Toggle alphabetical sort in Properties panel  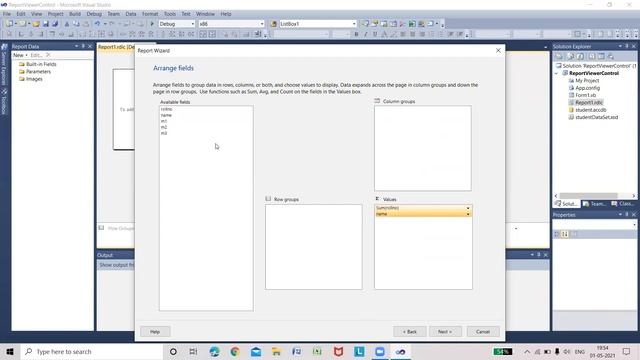(x=565, y=234)
